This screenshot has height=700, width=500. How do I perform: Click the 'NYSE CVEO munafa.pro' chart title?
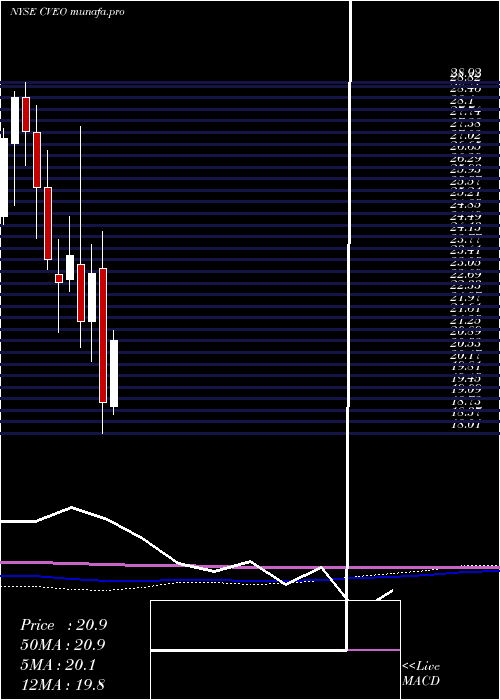[67, 12]
